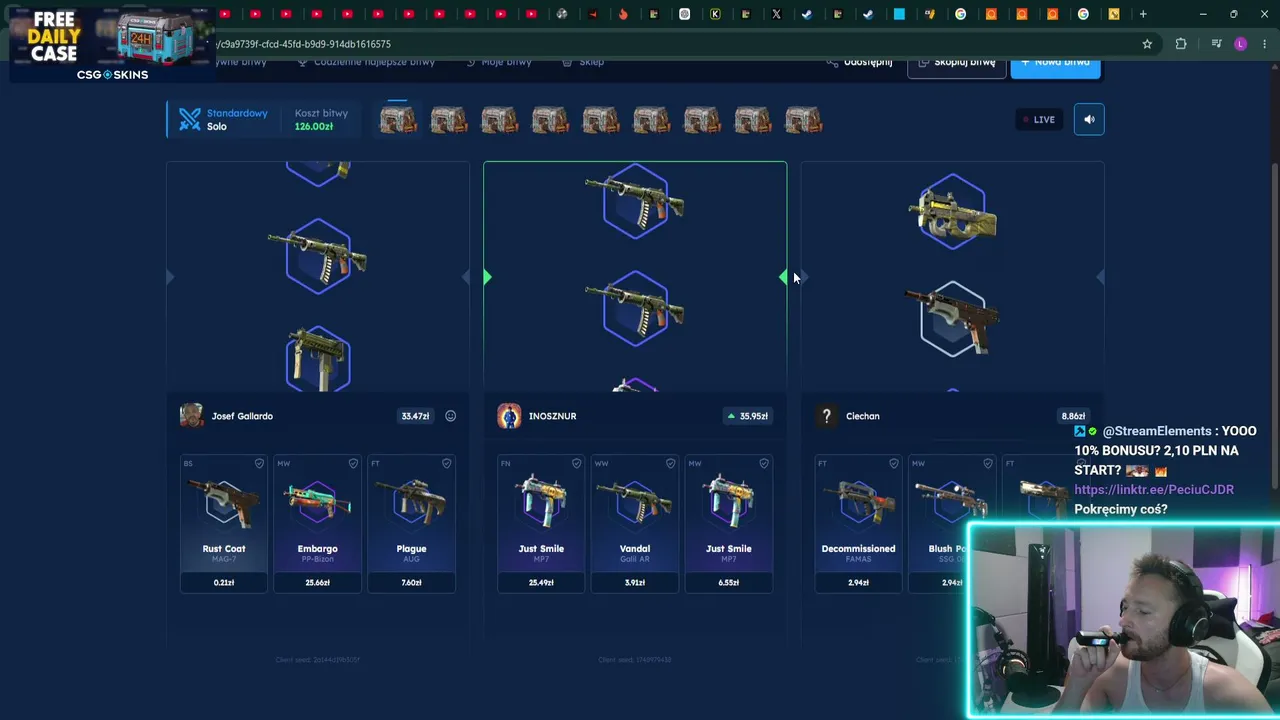Screen dimensions: 1280x720
Task: Open Codzienne najlepsze bitwy menu item
Action: [x=366, y=62]
